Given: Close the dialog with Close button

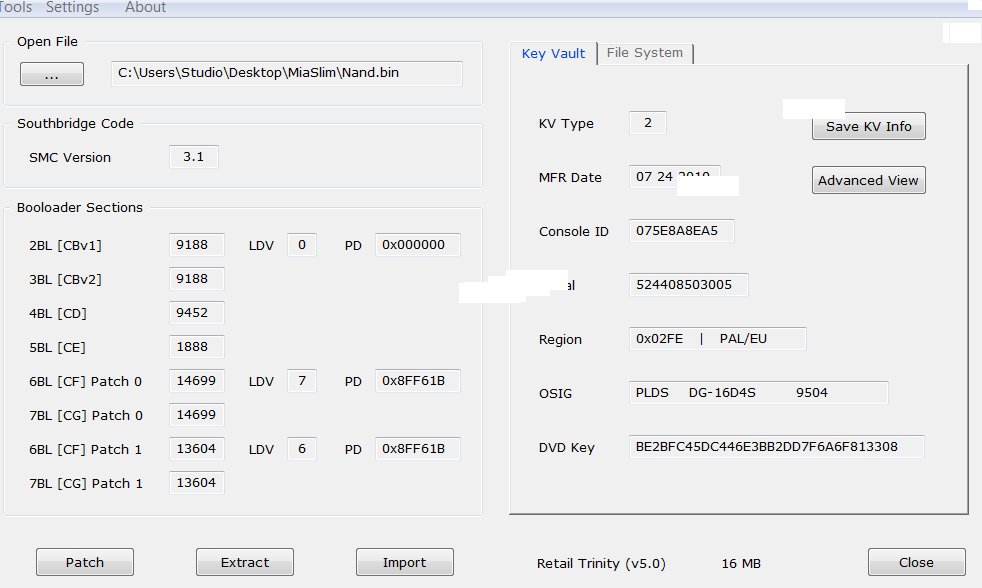Looking at the screenshot, I should point(916,562).
